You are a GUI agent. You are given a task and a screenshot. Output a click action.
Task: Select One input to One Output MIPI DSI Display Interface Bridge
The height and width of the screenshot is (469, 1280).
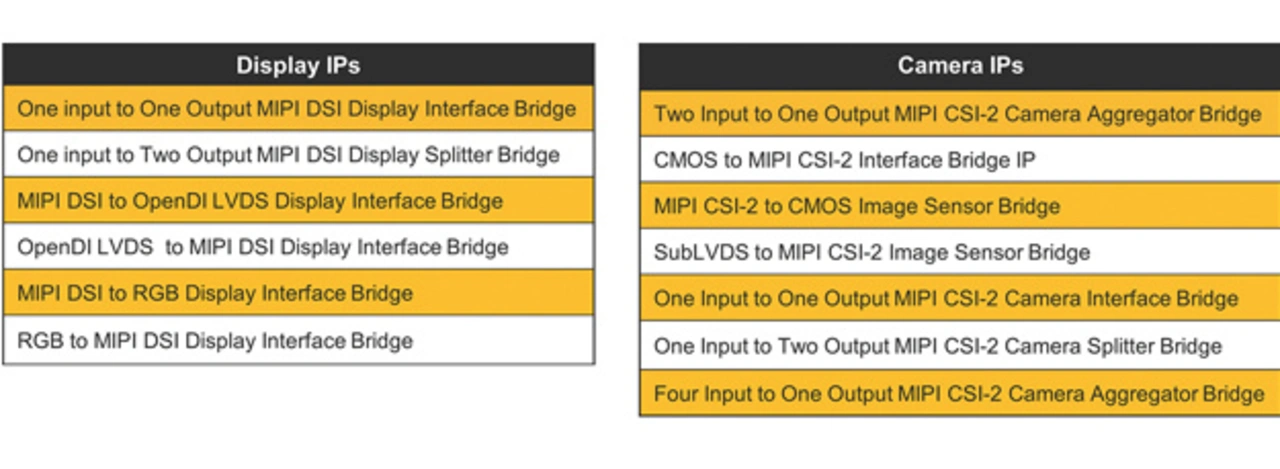(x=298, y=108)
